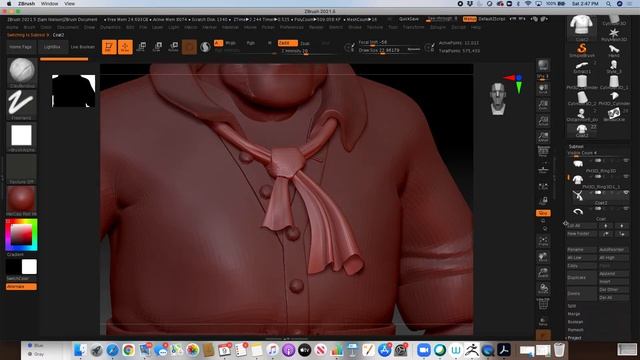Toggle the Gizmo 3D orange button
640x360 pixels.
pyautogui.click(x=189, y=47)
